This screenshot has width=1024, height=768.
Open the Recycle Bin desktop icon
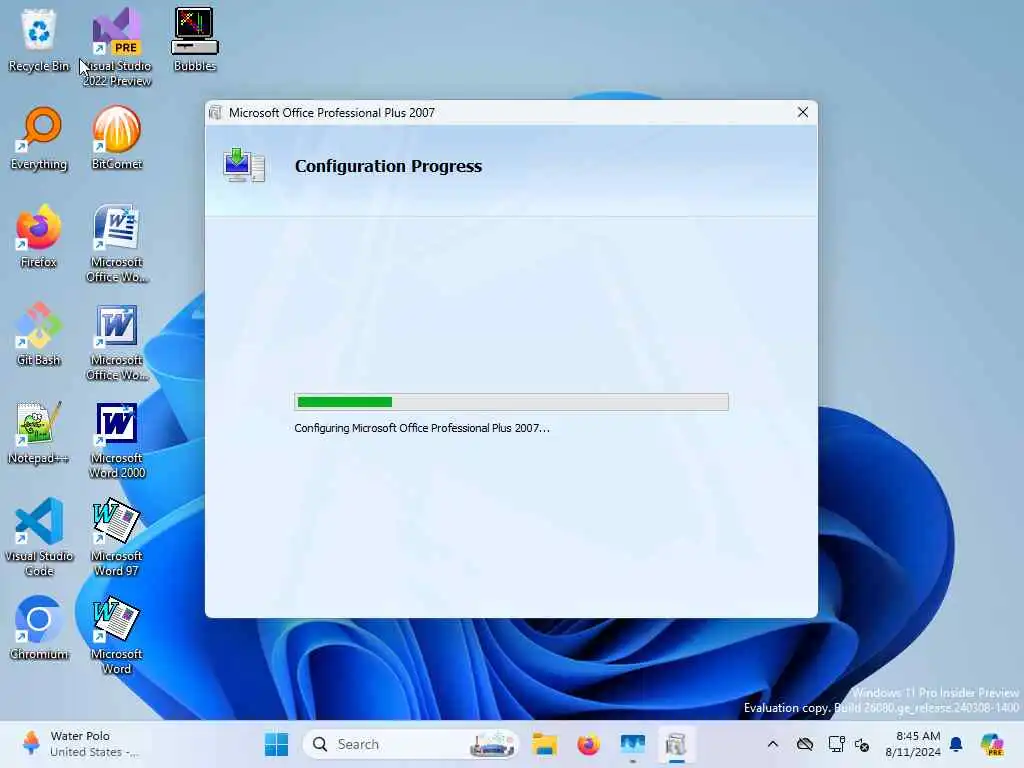click(x=39, y=40)
